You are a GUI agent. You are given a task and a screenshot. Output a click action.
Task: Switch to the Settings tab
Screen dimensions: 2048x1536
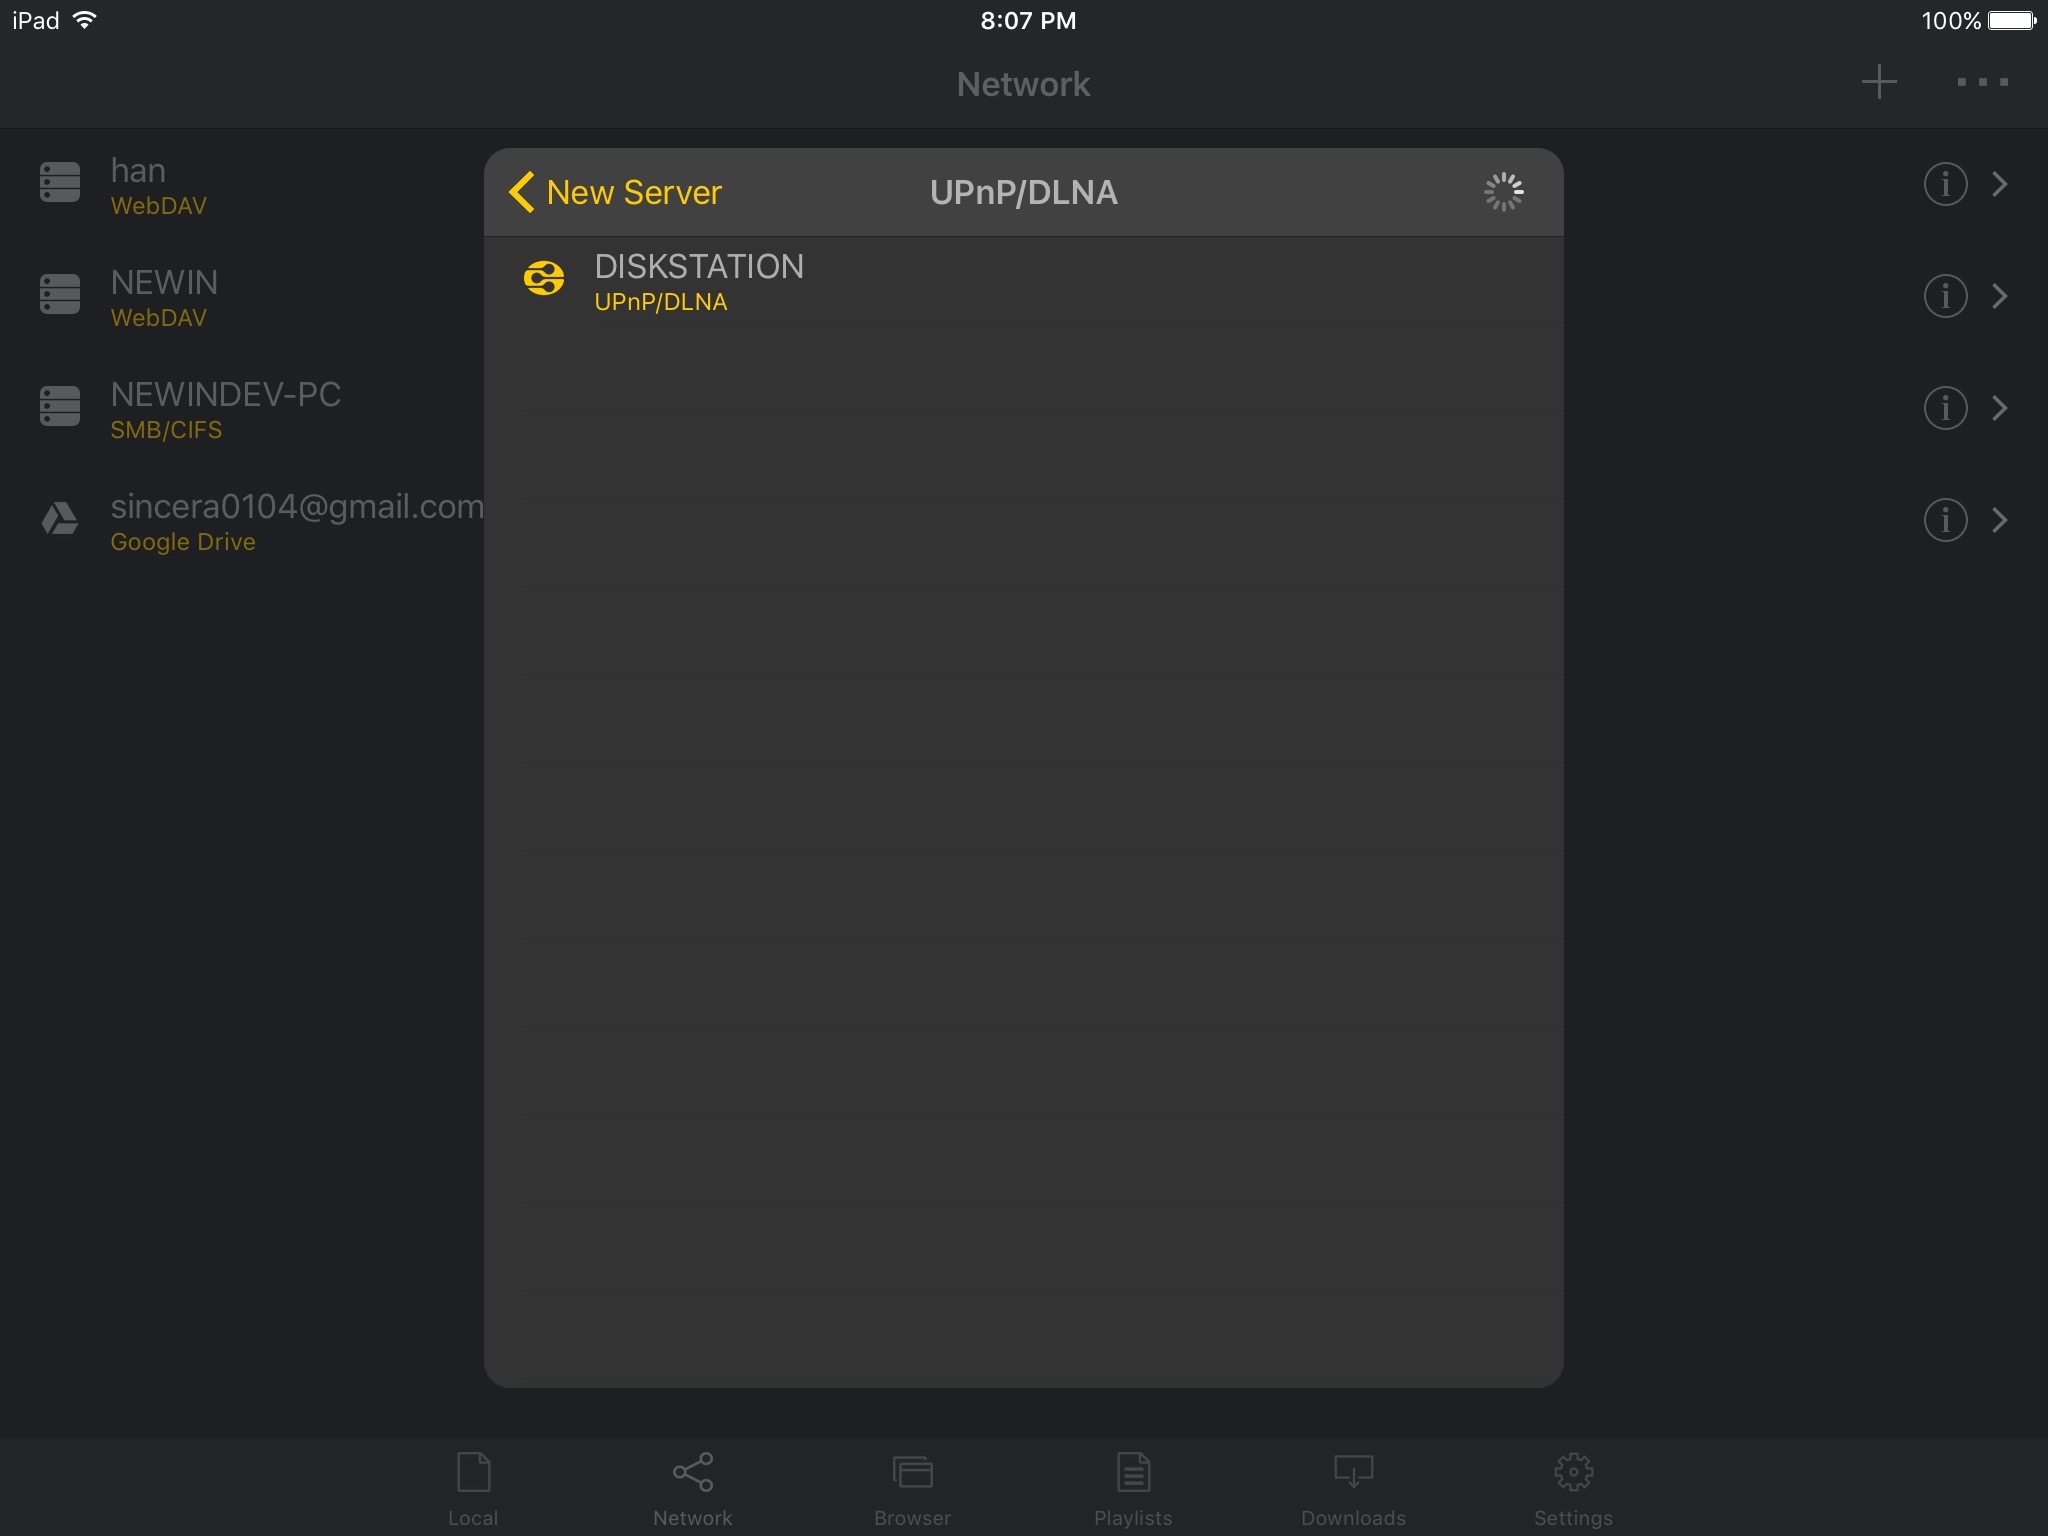1573,1489
